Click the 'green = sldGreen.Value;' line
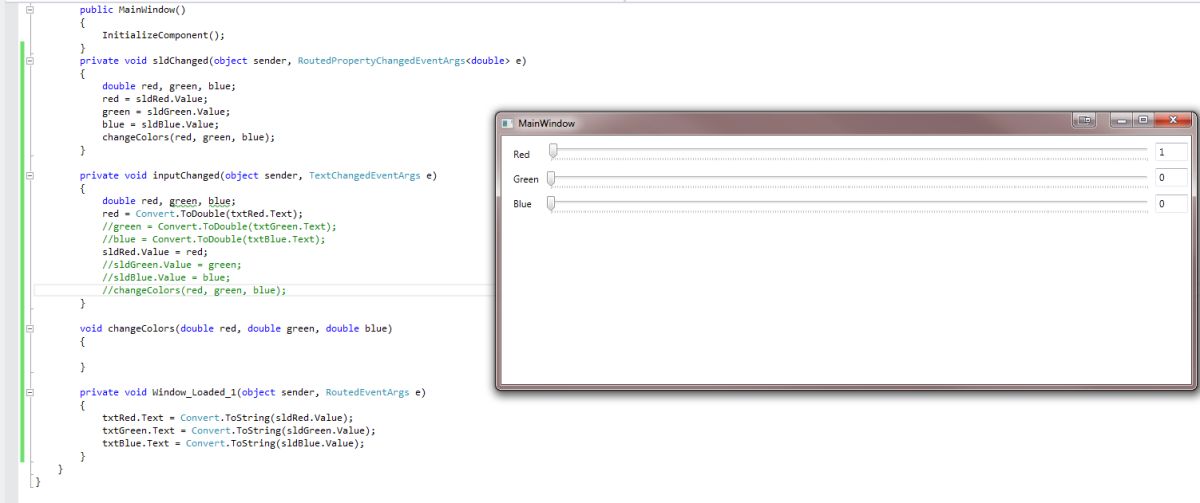The width and height of the screenshot is (1200, 503). pos(166,112)
